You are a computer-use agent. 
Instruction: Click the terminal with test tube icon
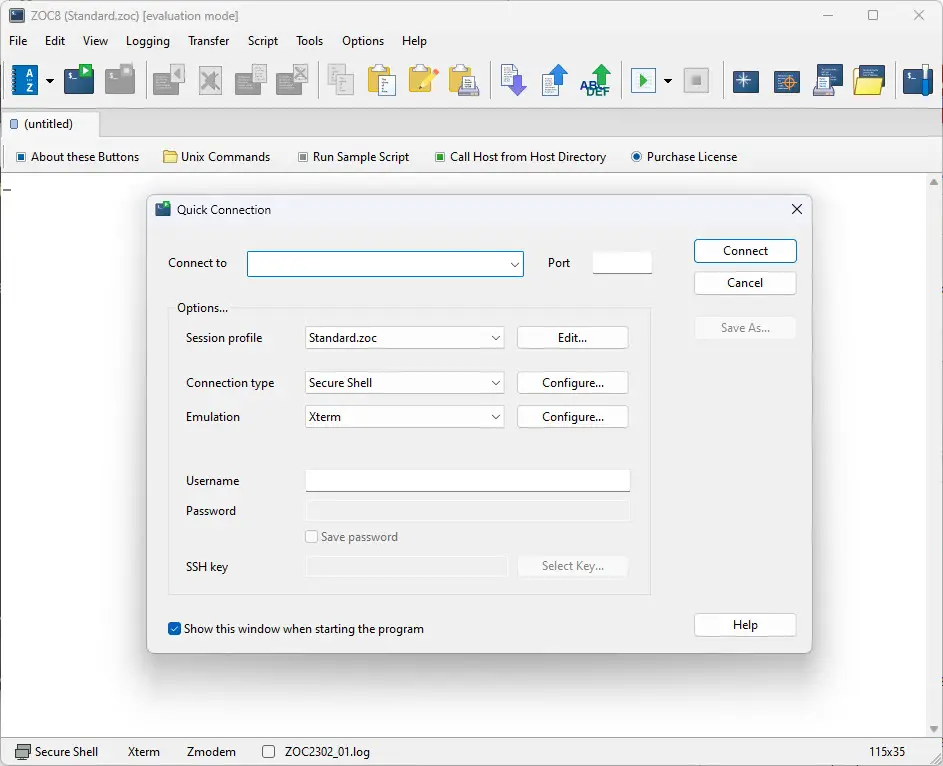coord(918,80)
